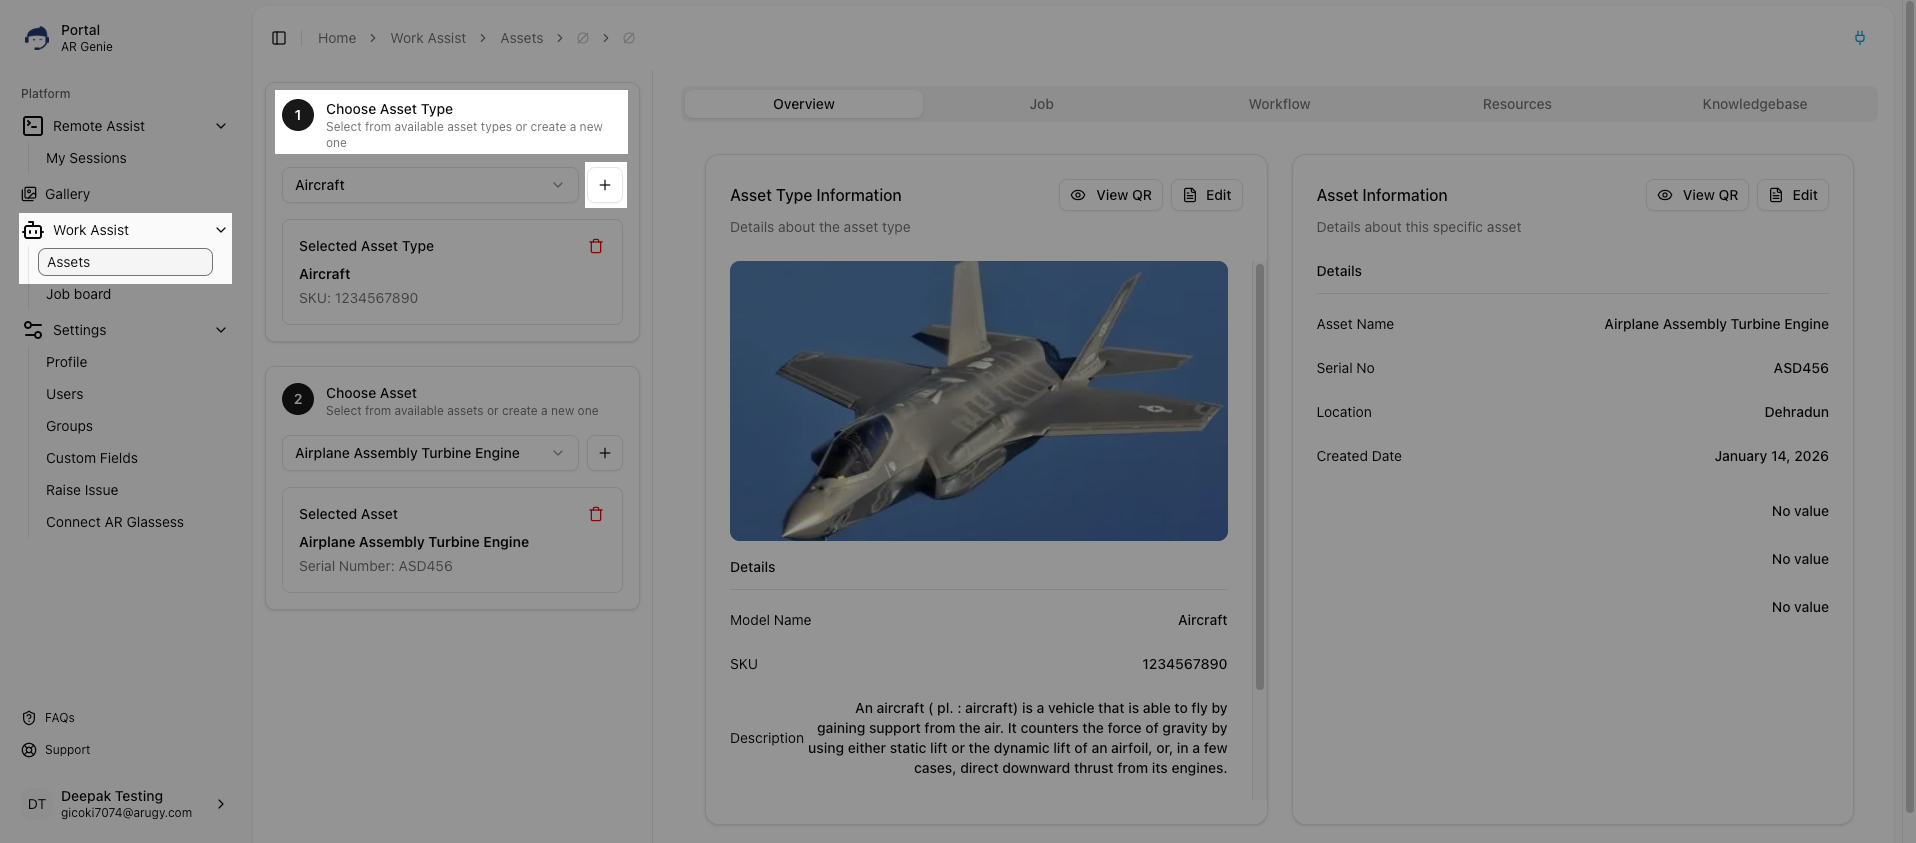
Task: View QR for Asset Information
Action: [x=1697, y=195]
